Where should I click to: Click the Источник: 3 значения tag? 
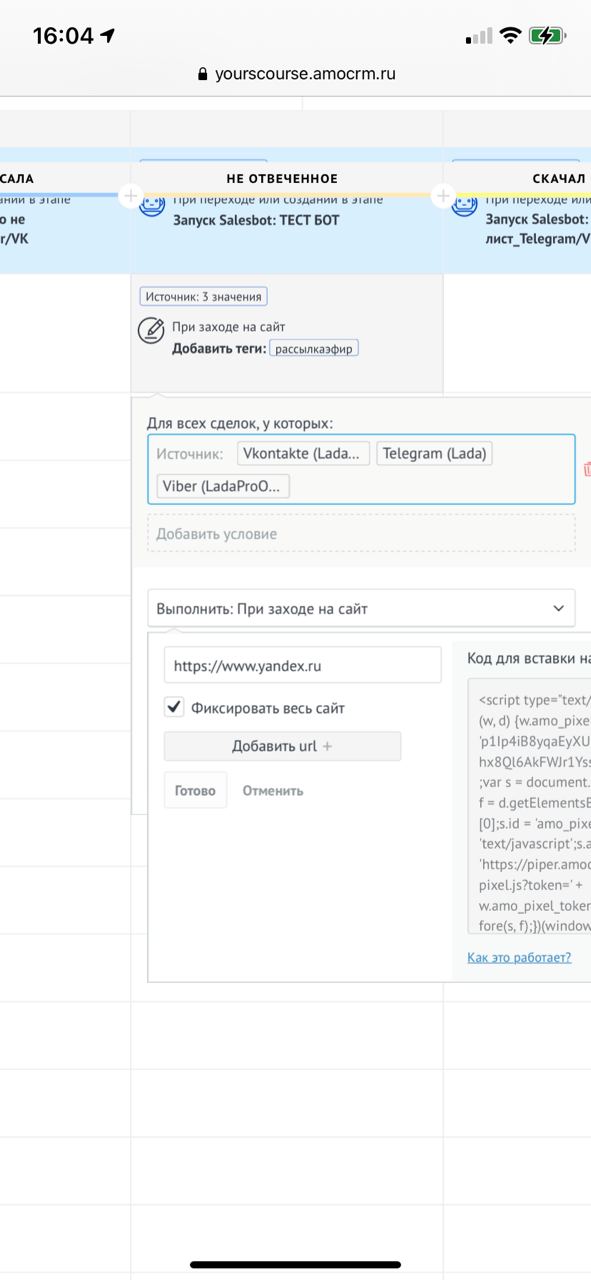tap(204, 296)
